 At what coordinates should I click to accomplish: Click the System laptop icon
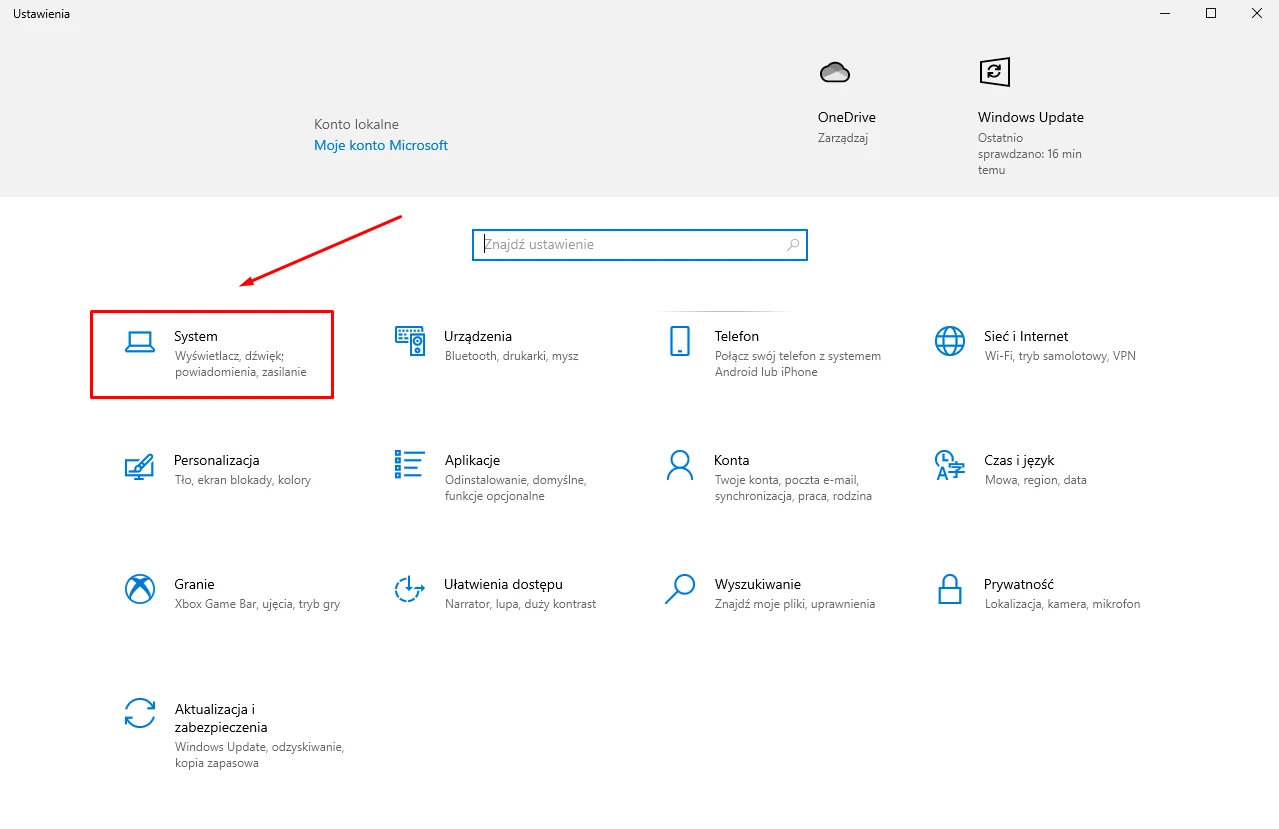(x=140, y=342)
